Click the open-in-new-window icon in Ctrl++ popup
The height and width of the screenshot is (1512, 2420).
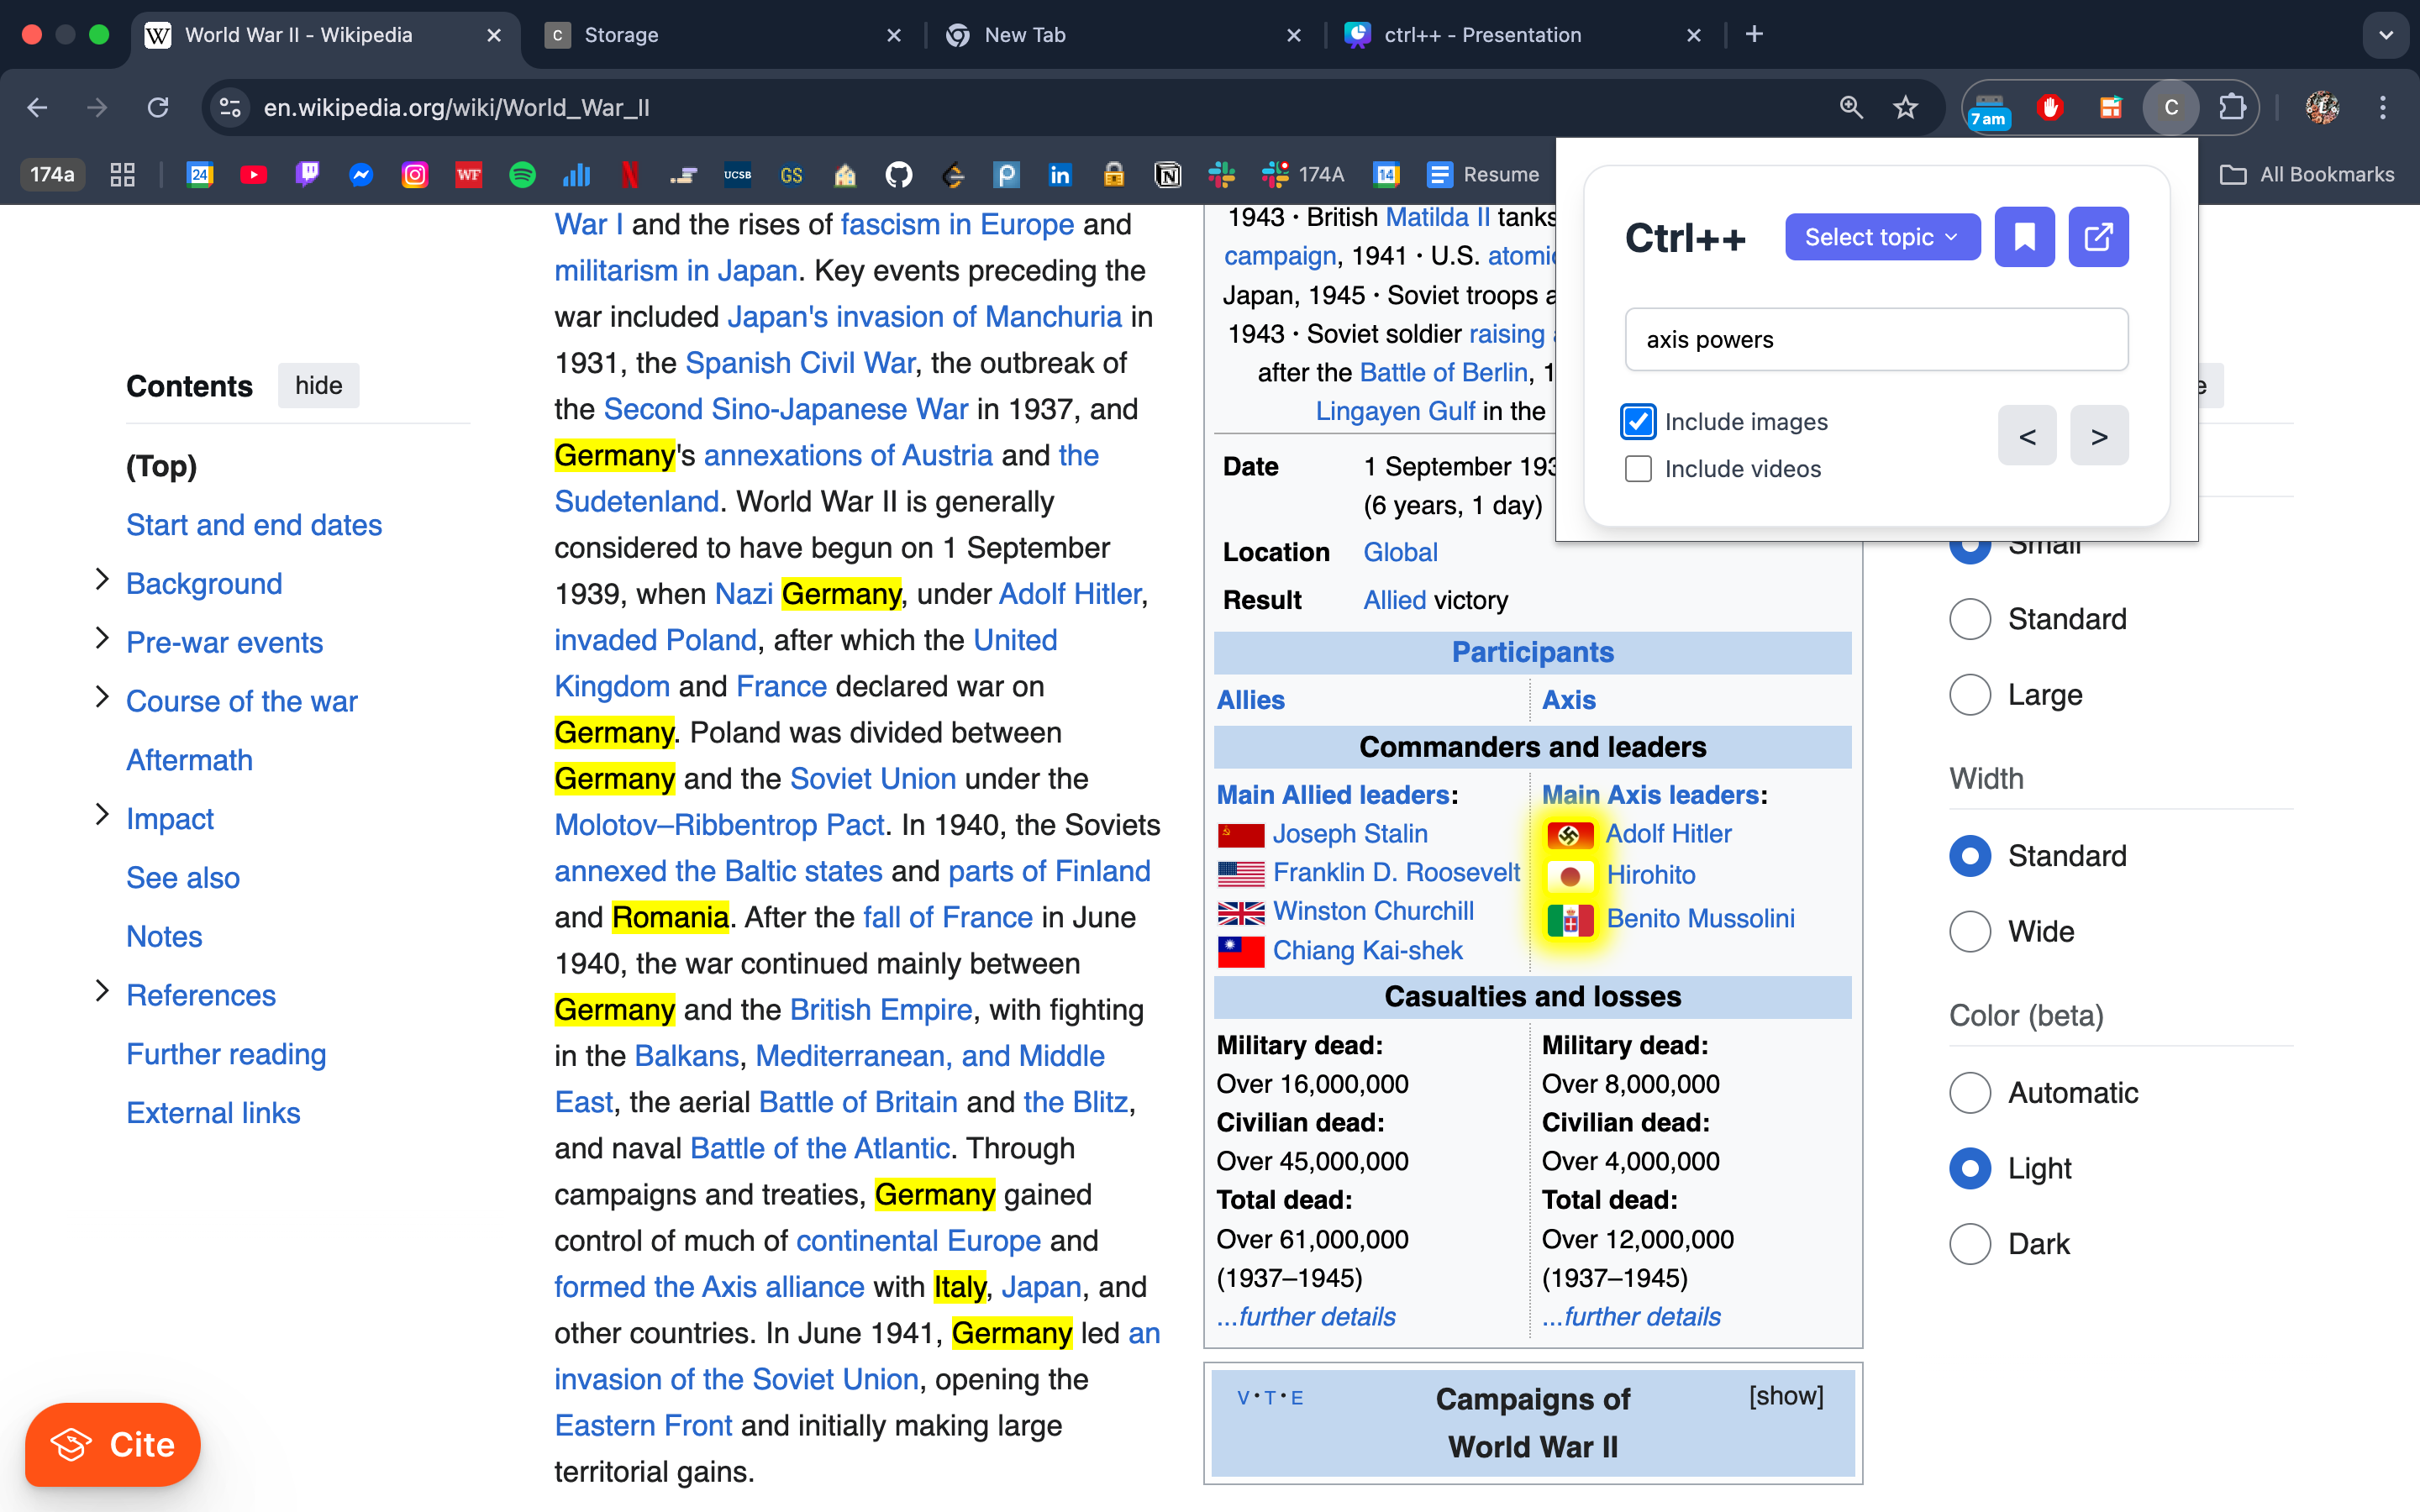[2097, 237]
